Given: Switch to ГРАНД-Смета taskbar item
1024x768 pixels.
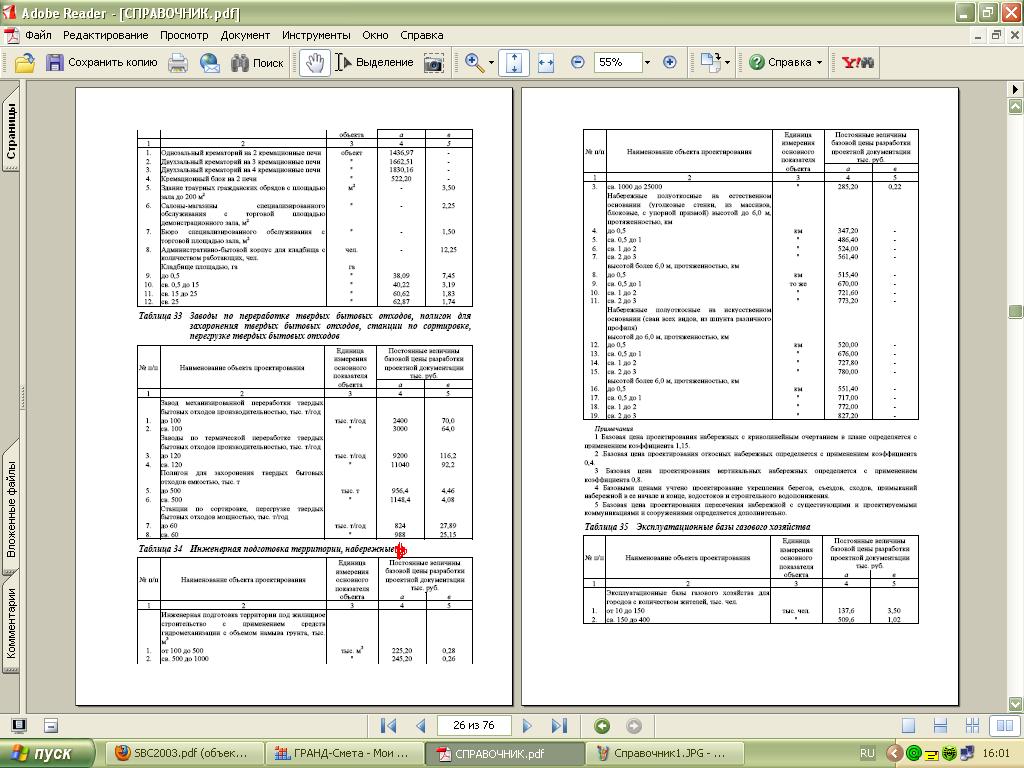Looking at the screenshot, I should (x=344, y=754).
